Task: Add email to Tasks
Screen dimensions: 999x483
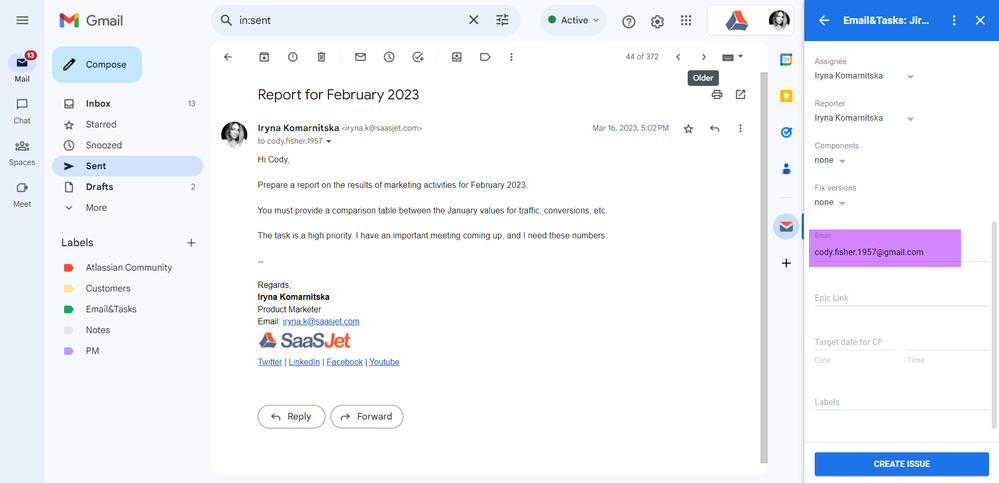Action: (x=418, y=57)
